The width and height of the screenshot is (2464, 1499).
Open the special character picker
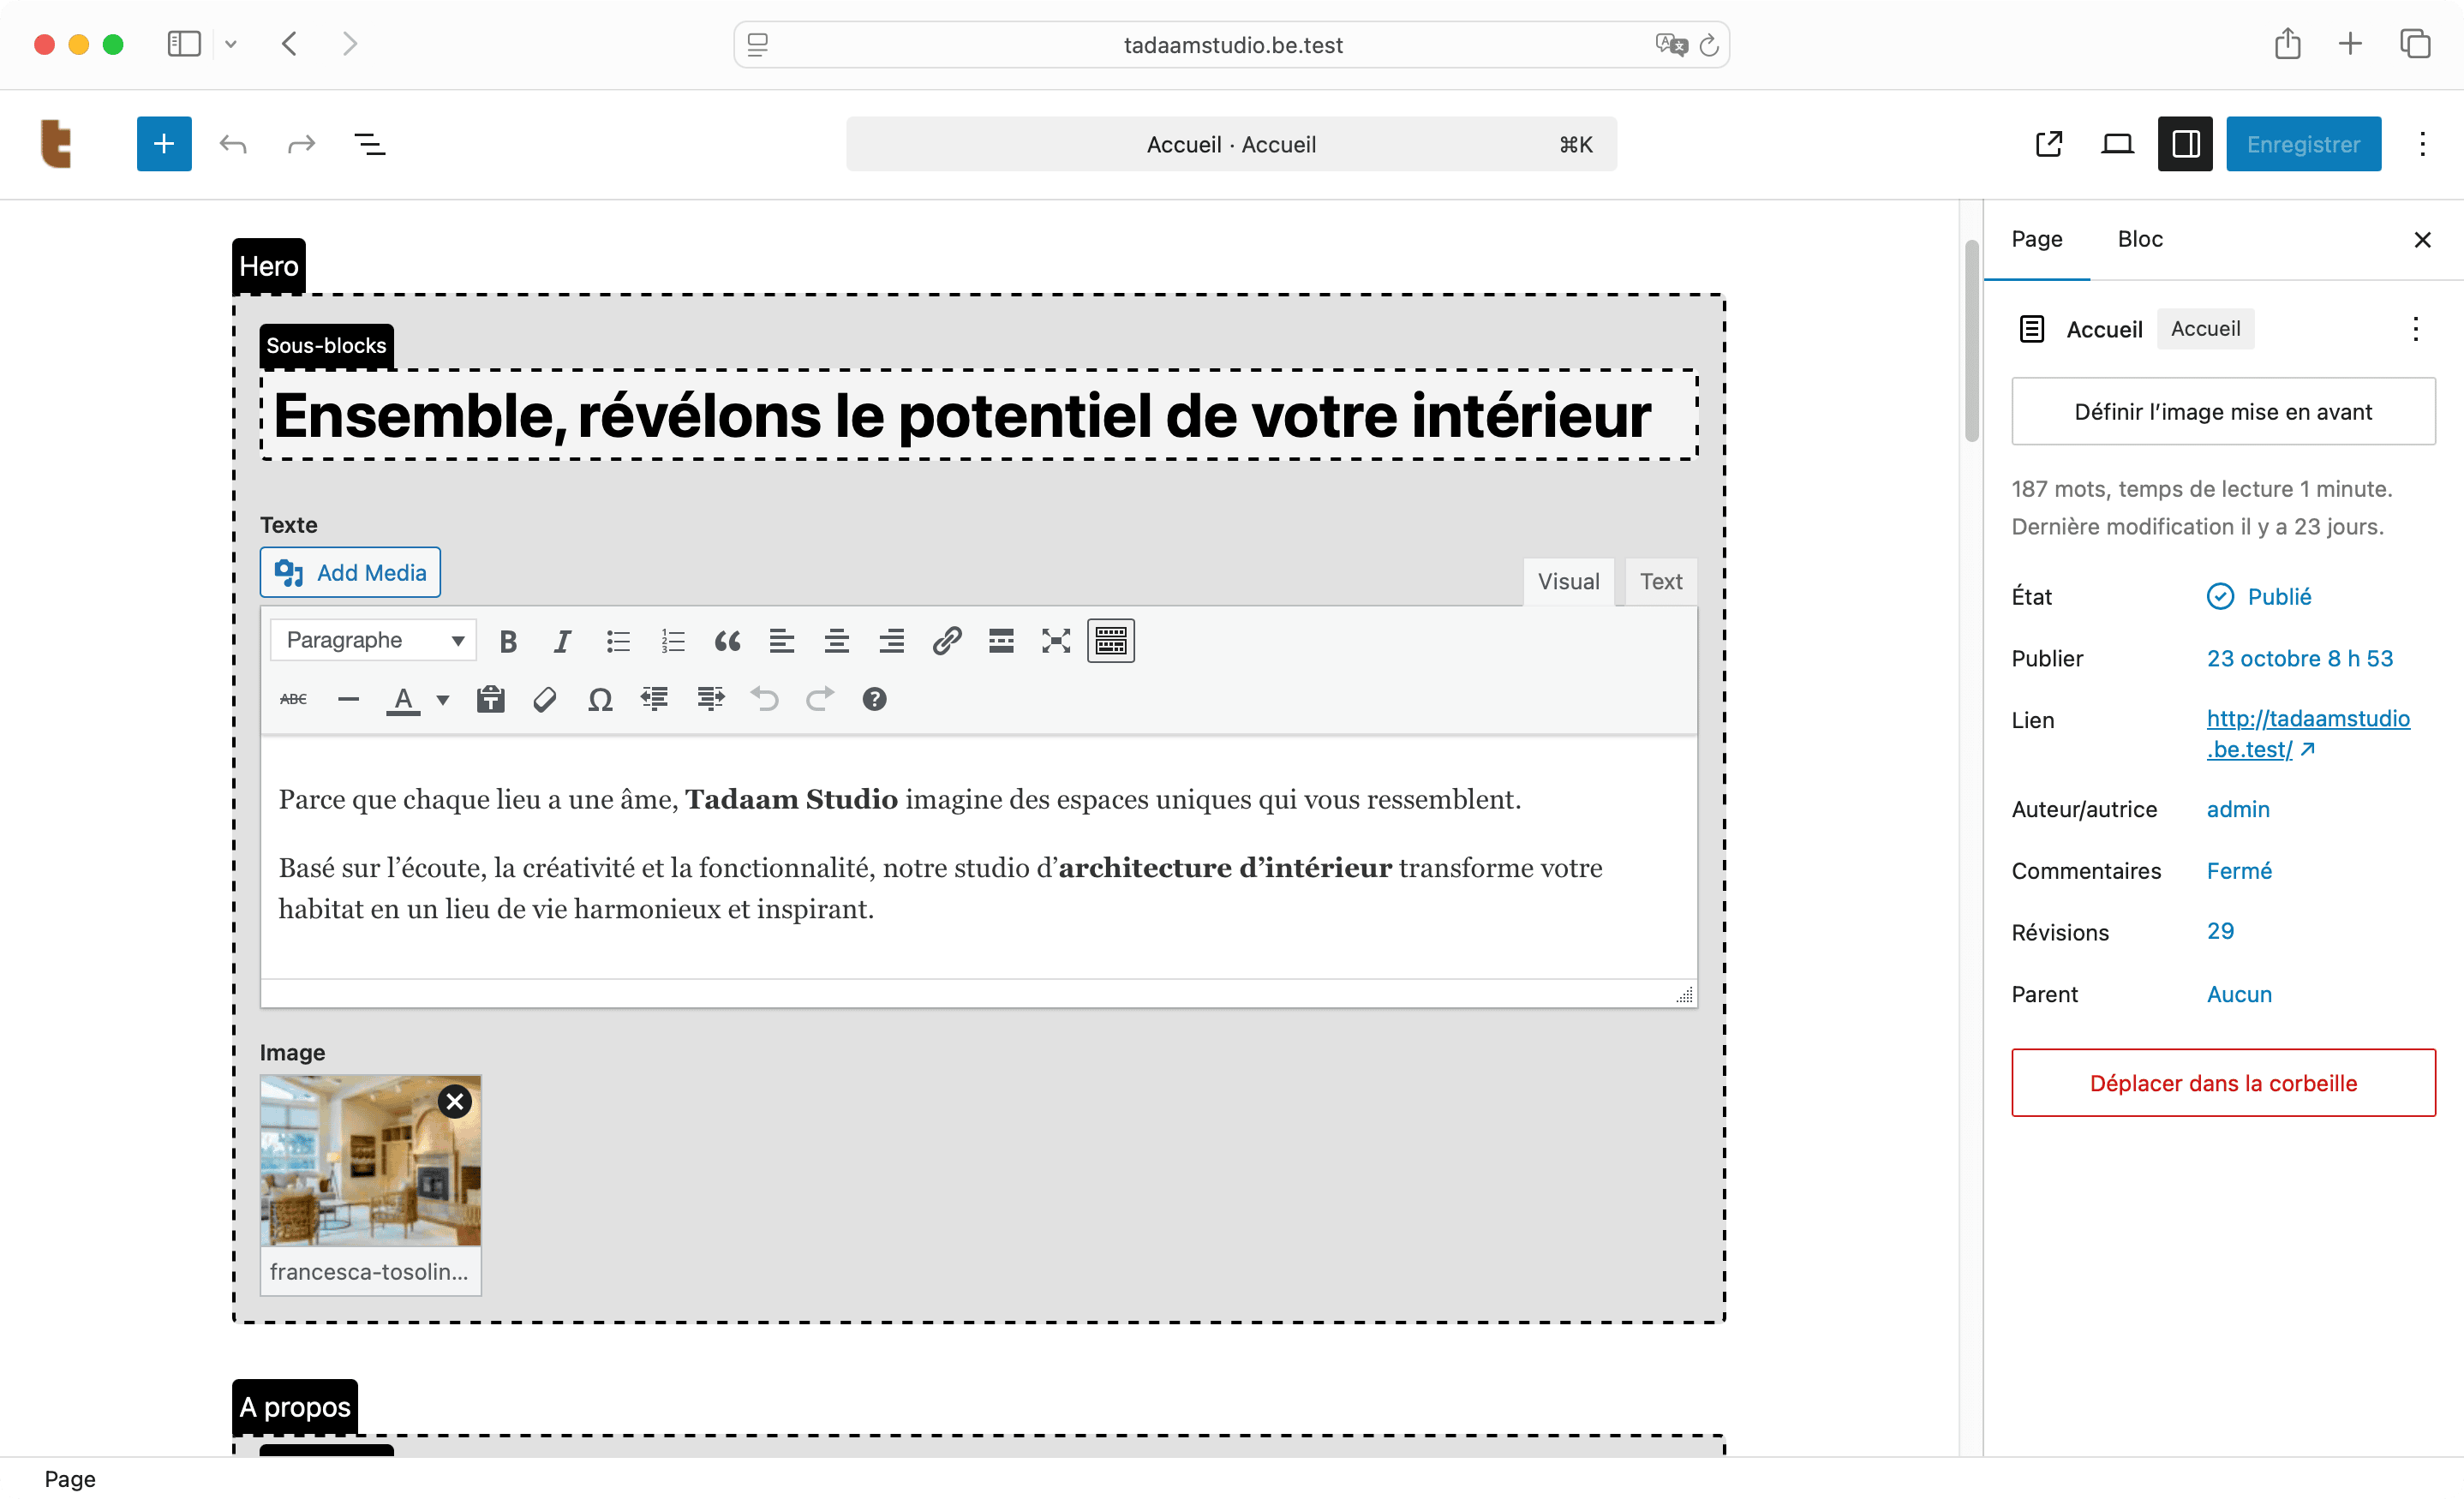pos(600,699)
